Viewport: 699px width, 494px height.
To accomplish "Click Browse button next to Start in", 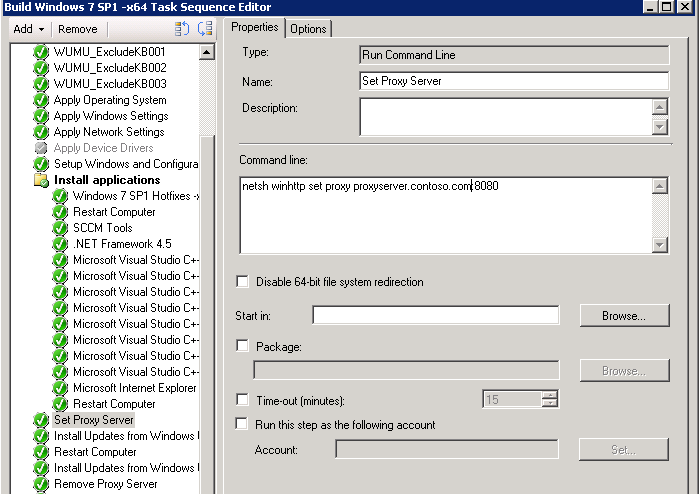I will click(x=624, y=315).
